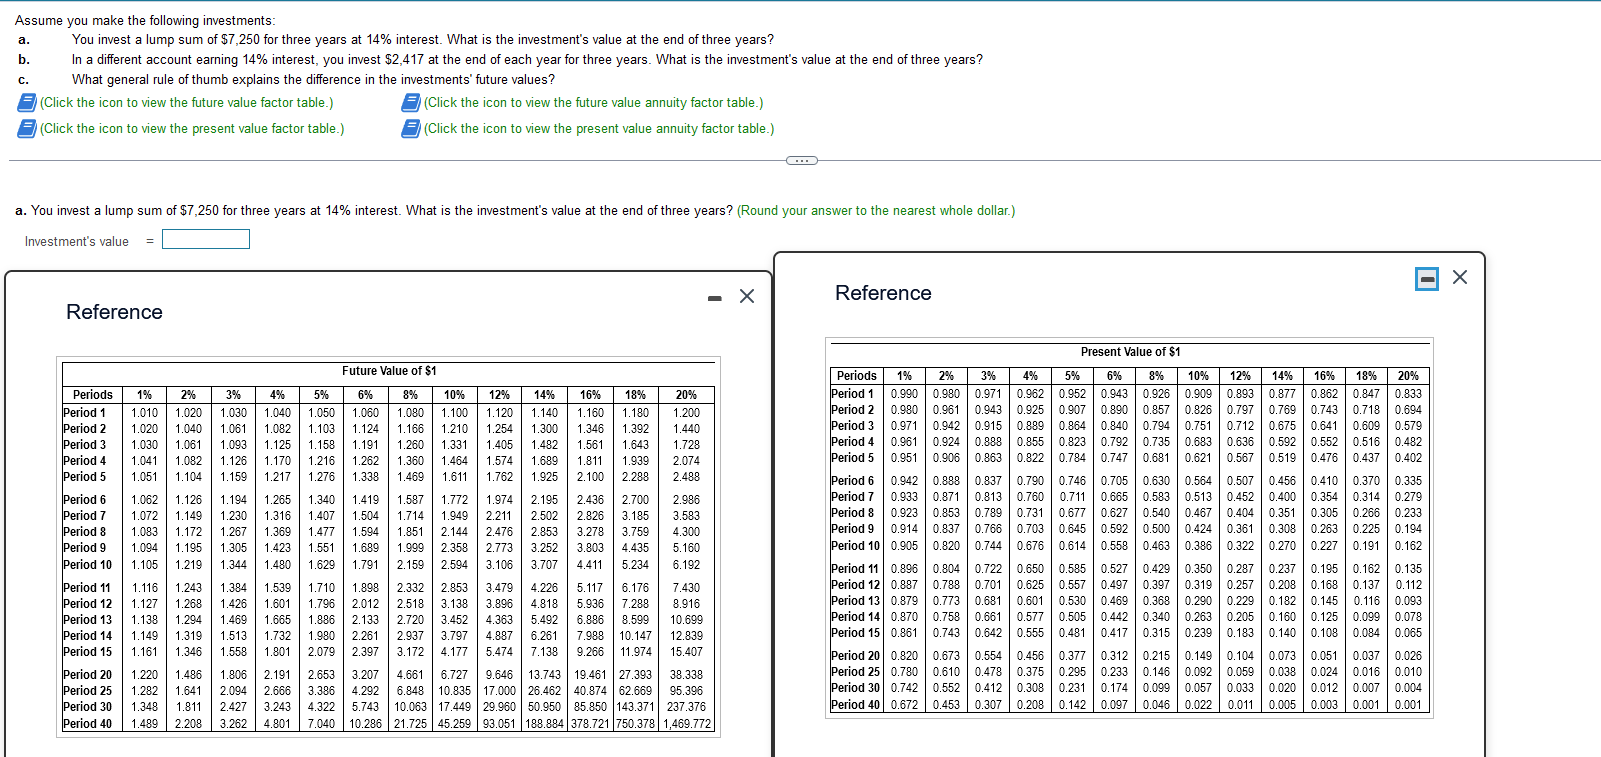Viewport: 1601px width, 757px height.
Task: Click the 1% column header in Future Value table
Action: pyautogui.click(x=144, y=395)
